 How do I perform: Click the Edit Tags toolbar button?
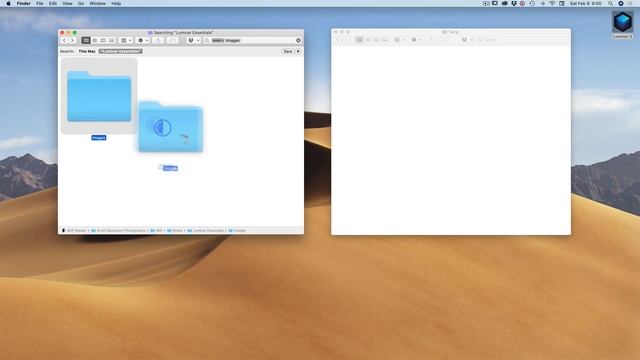(x=173, y=40)
